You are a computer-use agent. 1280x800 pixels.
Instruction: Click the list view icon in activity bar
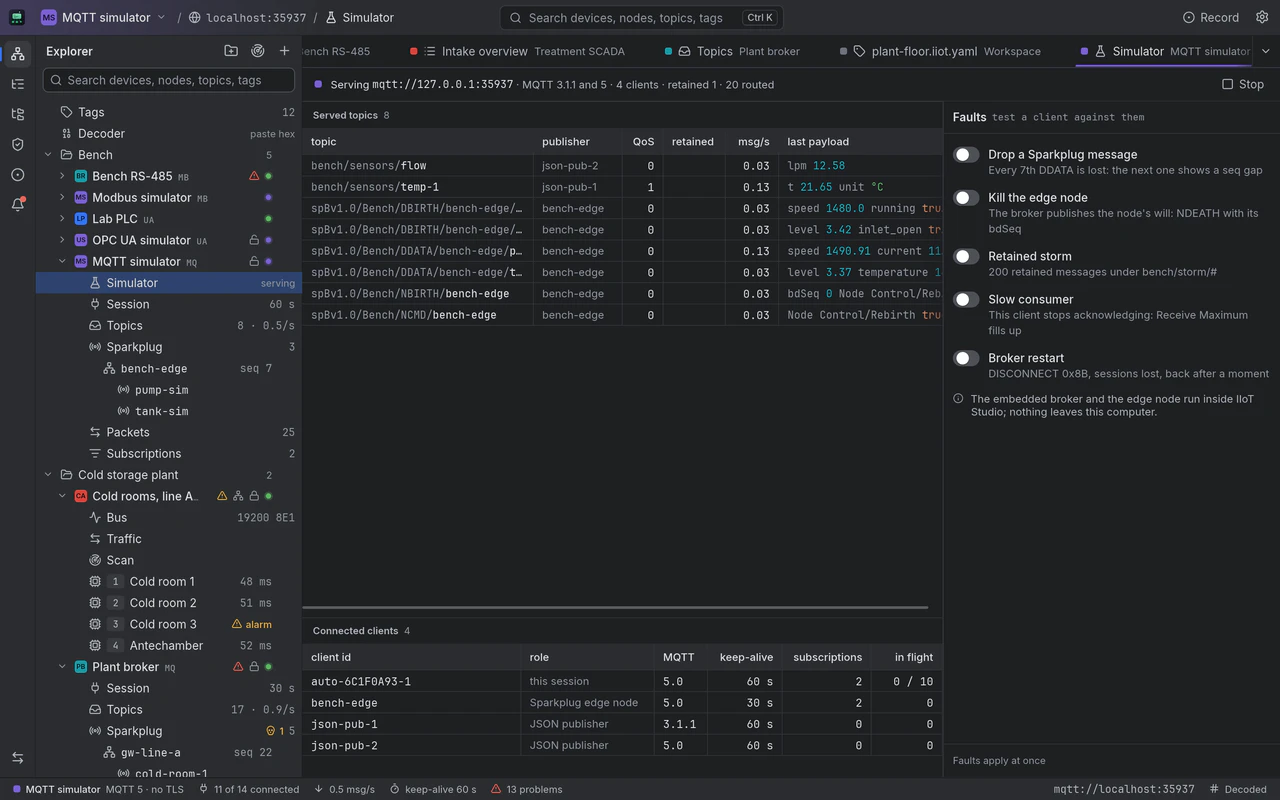(x=17, y=84)
